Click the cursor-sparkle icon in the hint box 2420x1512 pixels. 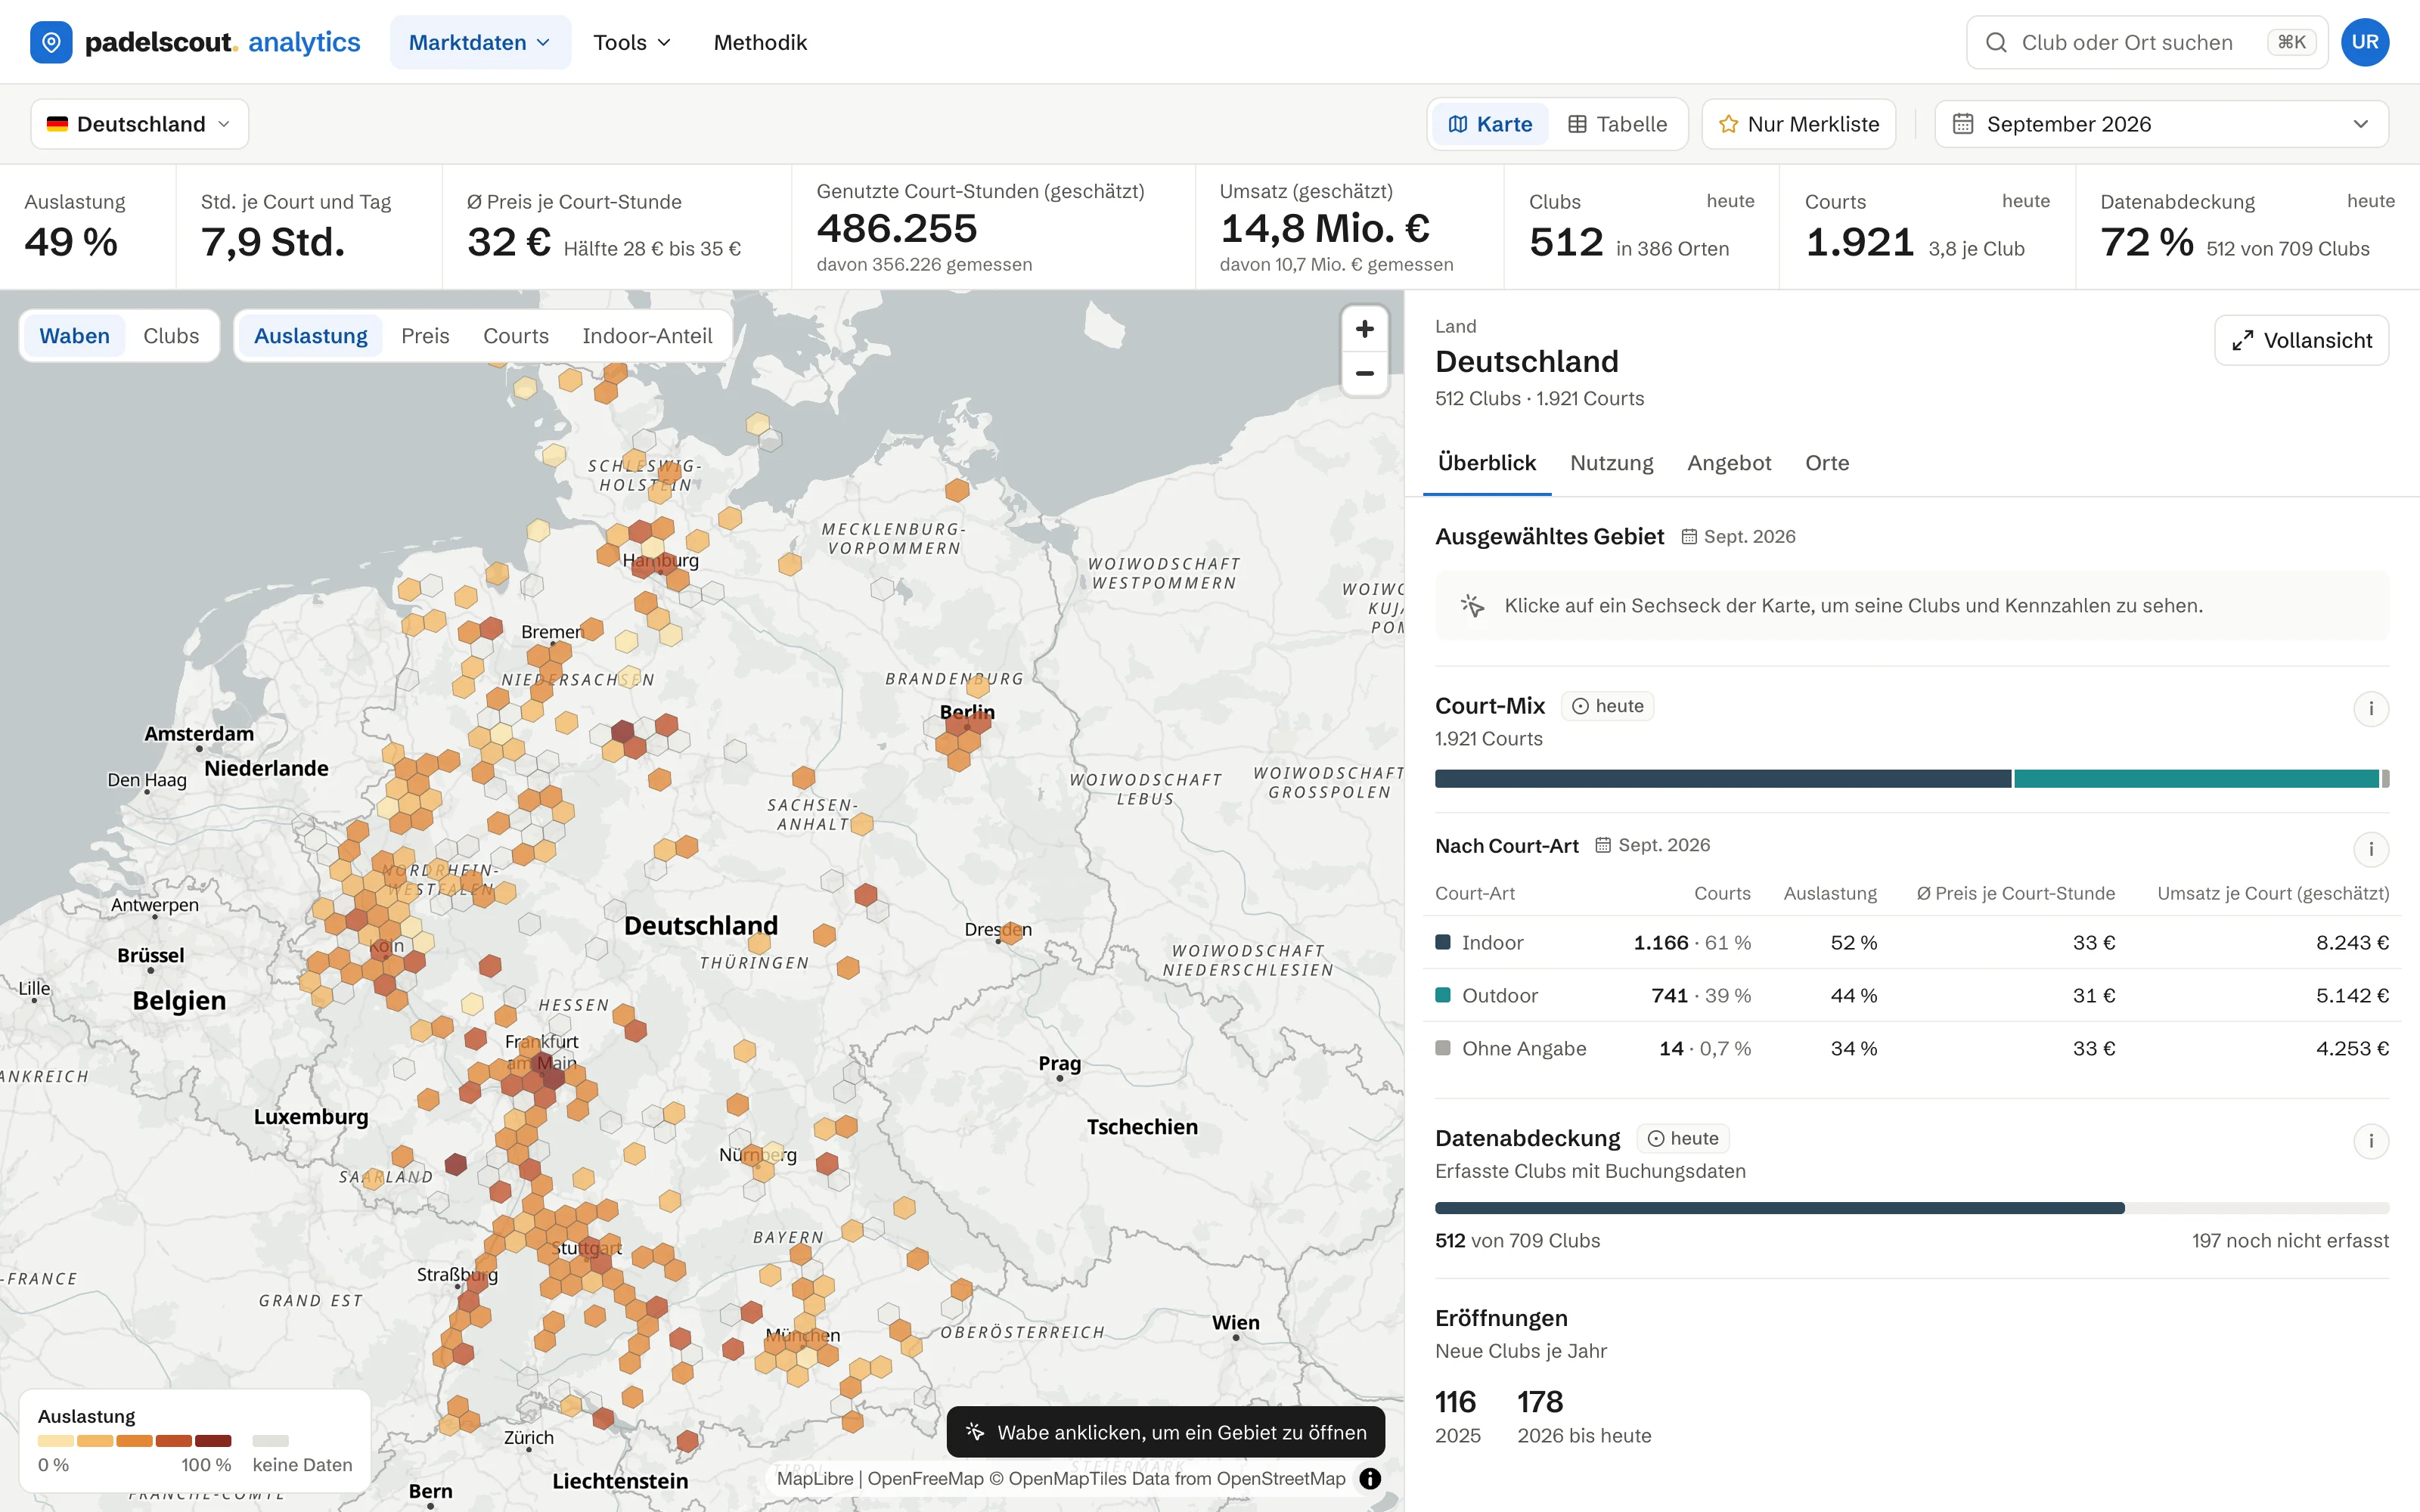[1472, 605]
